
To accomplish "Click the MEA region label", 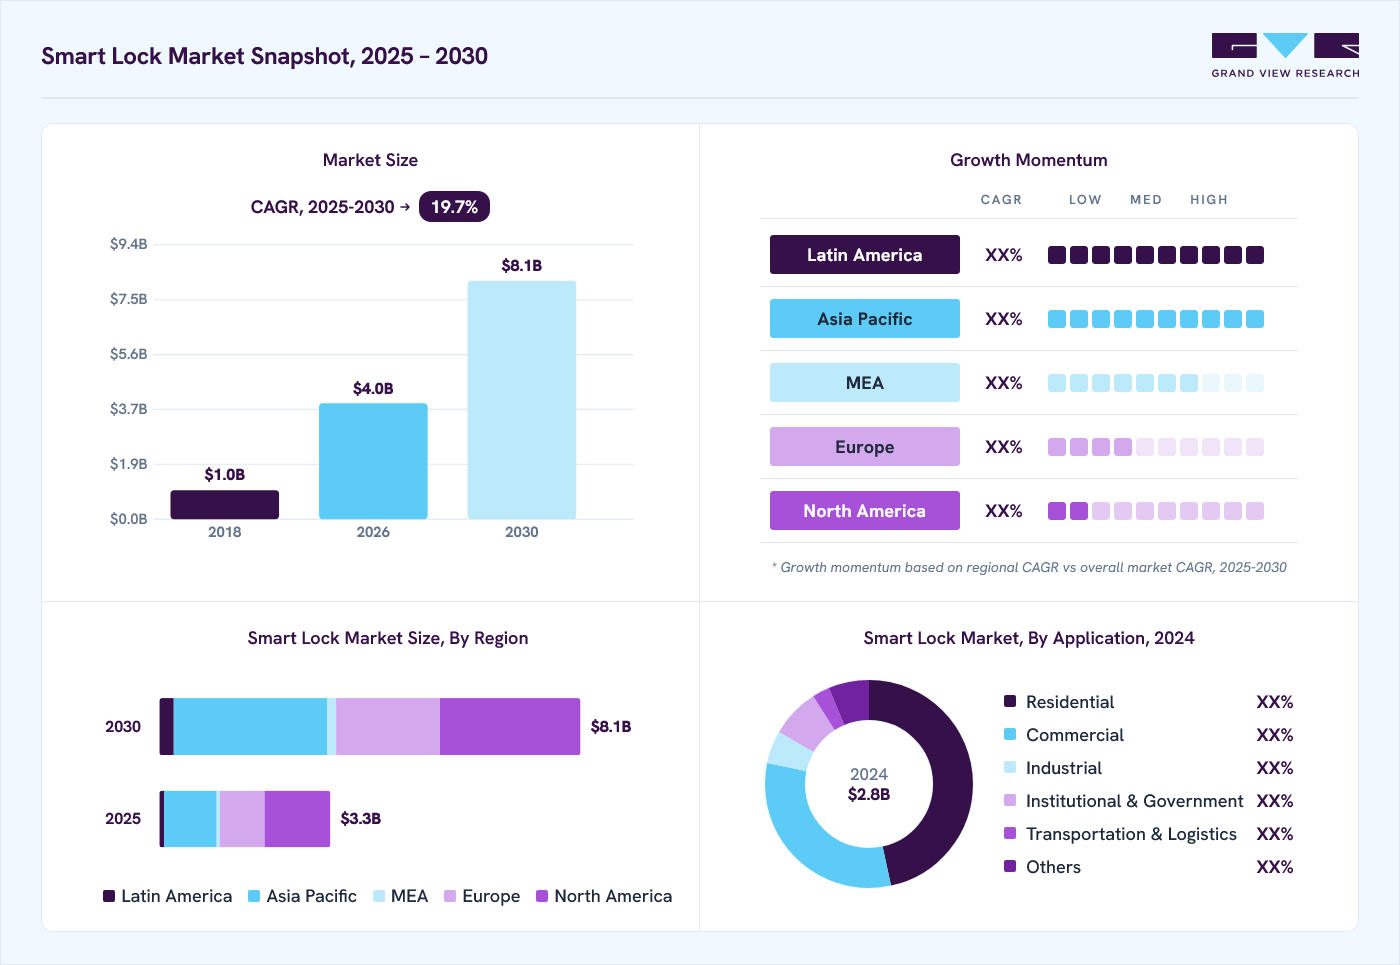I will pos(865,383).
